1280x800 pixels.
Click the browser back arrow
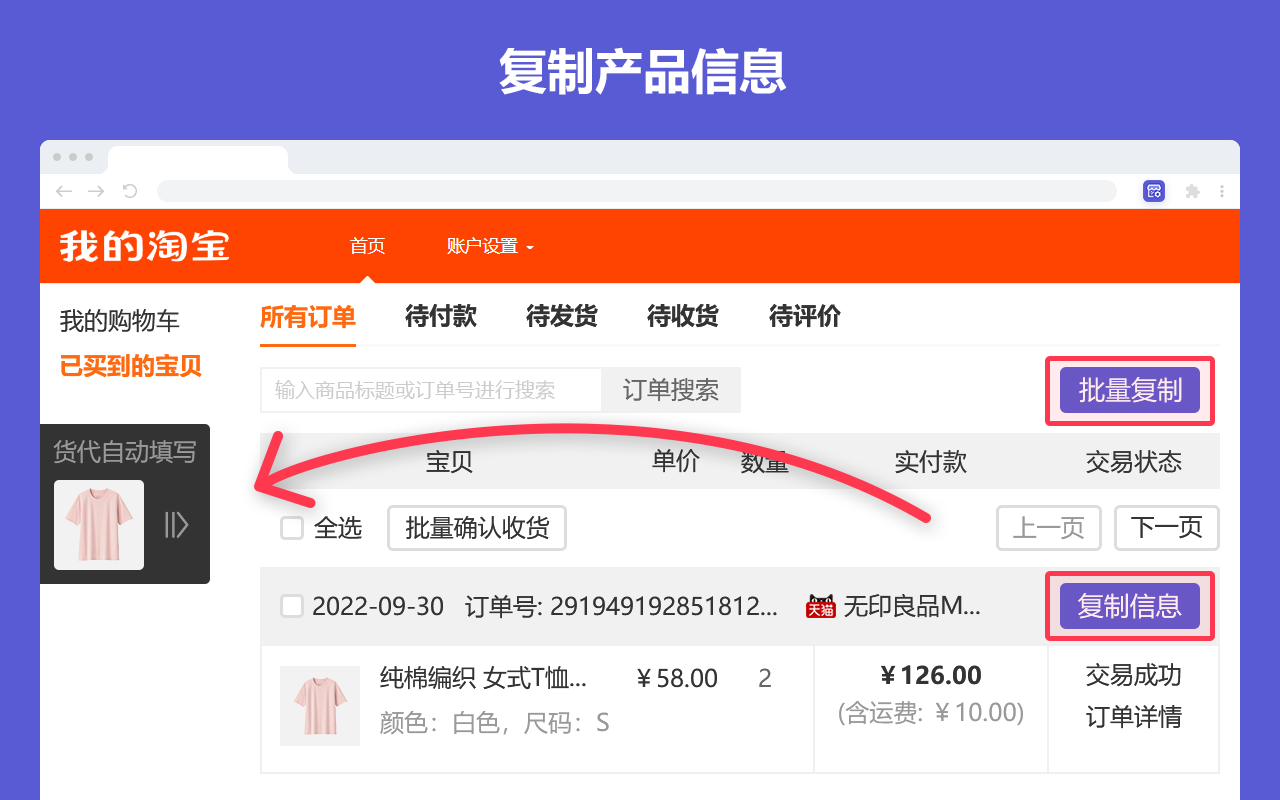point(64,191)
